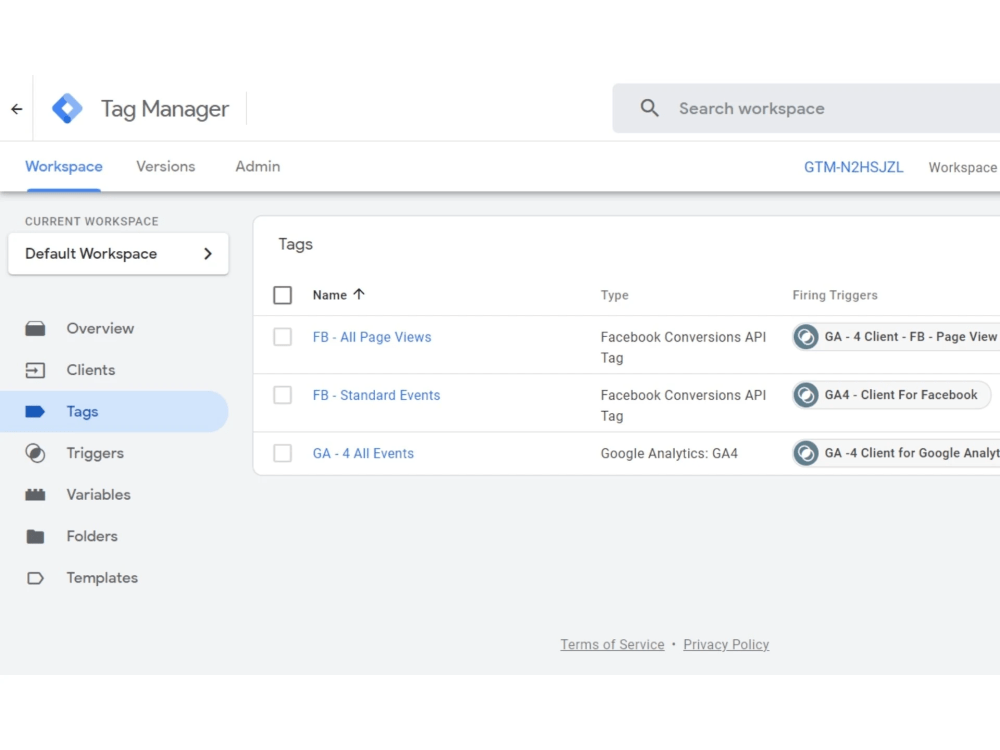The width and height of the screenshot is (1000, 750).
Task: Click the CURRENT WORKSPACE label
Action: [x=92, y=221]
